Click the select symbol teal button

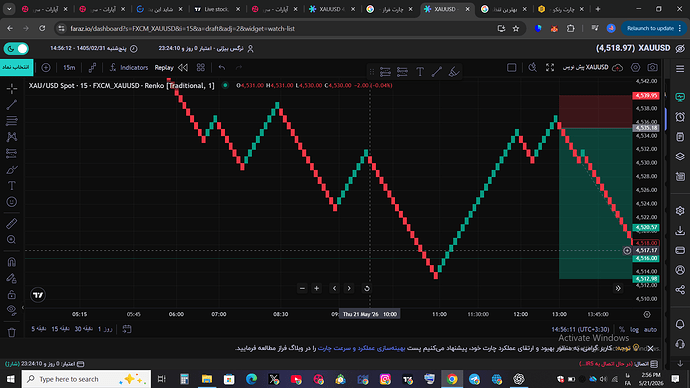16,67
